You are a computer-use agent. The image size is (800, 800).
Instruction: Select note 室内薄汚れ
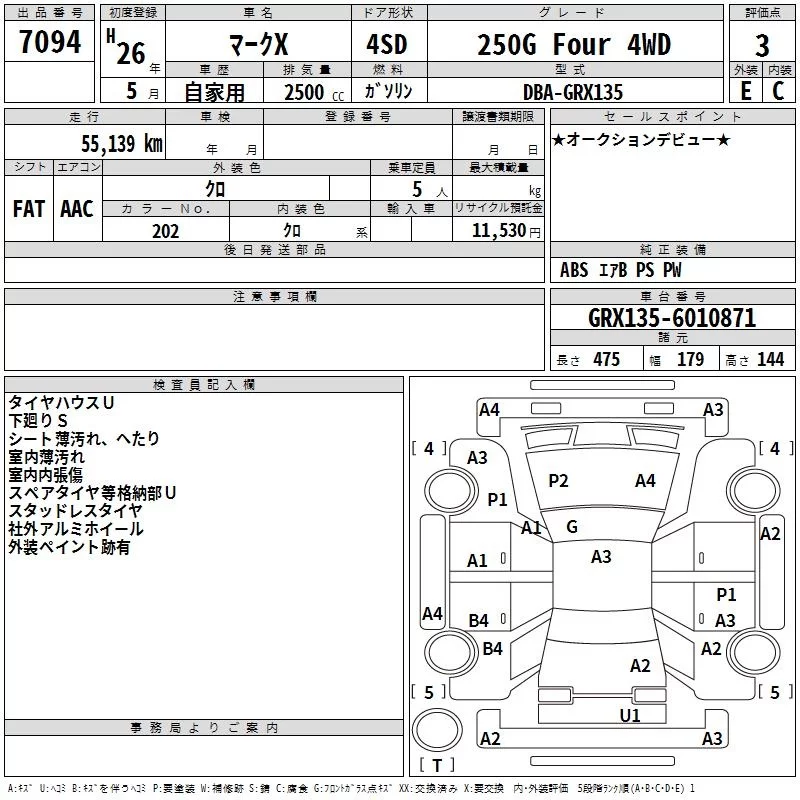[x=46, y=457]
